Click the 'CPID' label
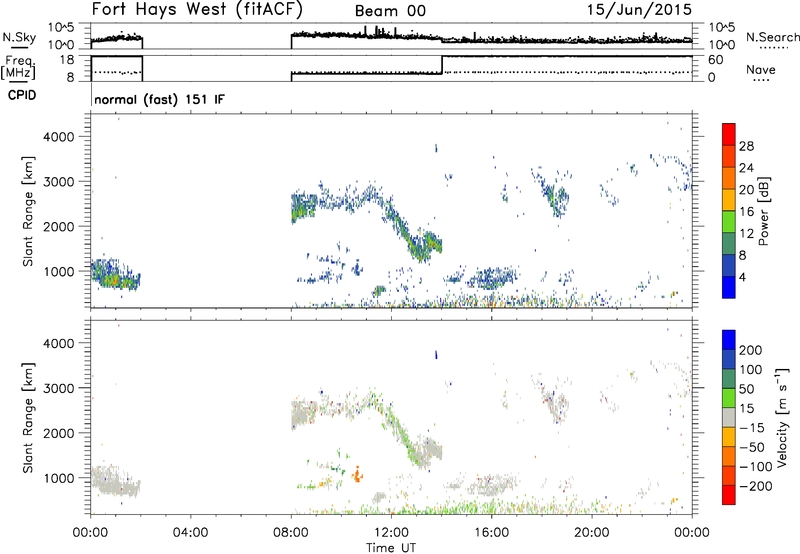Image resolution: width=800 pixels, height=554 pixels. tap(22, 95)
